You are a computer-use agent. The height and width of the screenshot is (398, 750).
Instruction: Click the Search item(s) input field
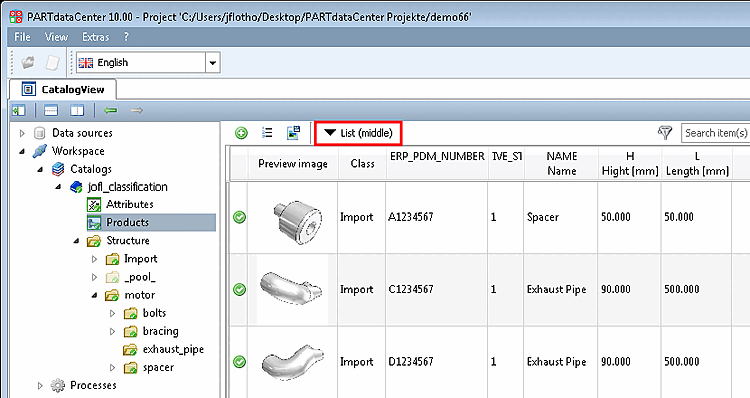point(716,133)
